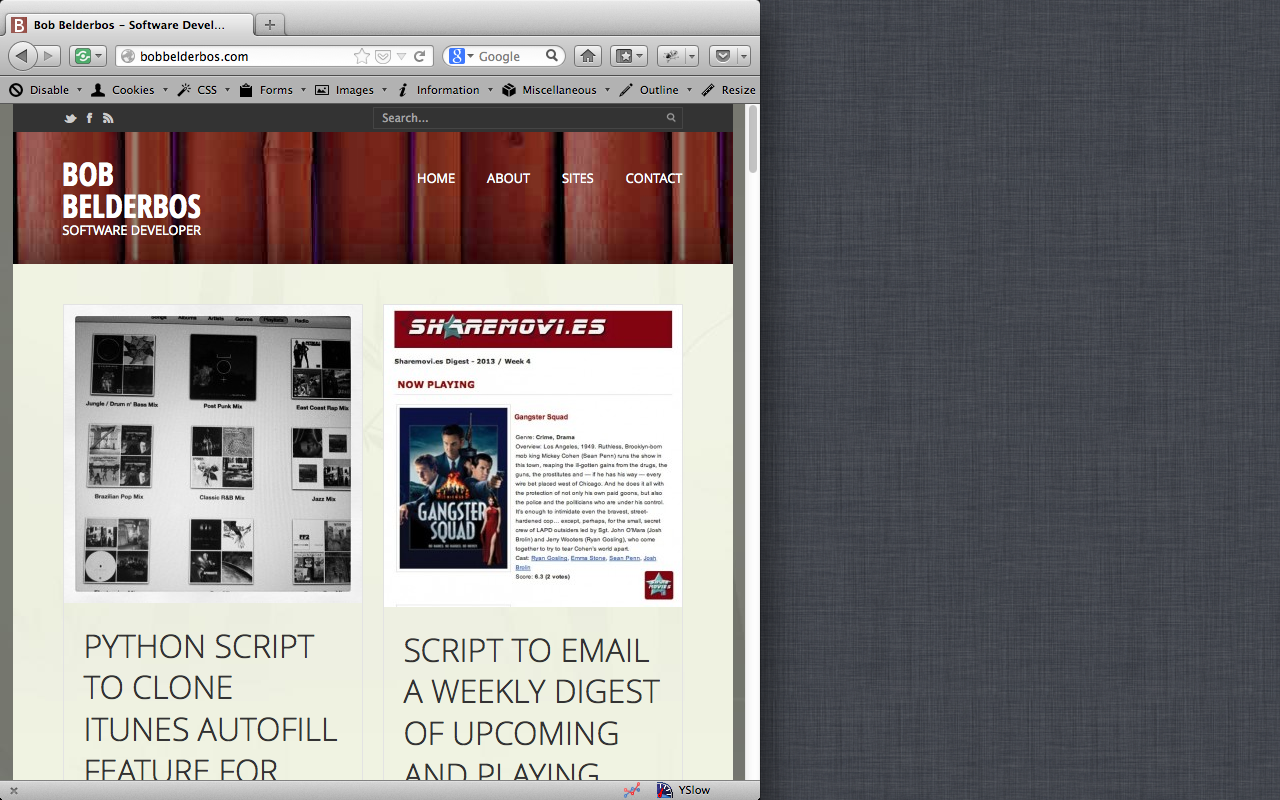Select the Bob Belderbos browser tab
This screenshot has width=1280, height=800.
coord(130,25)
